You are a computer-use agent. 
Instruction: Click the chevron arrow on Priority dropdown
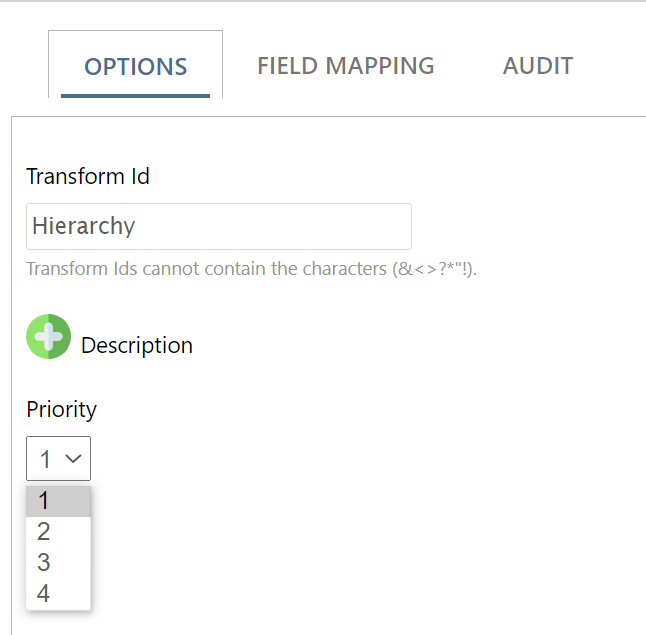pyautogui.click(x=73, y=458)
